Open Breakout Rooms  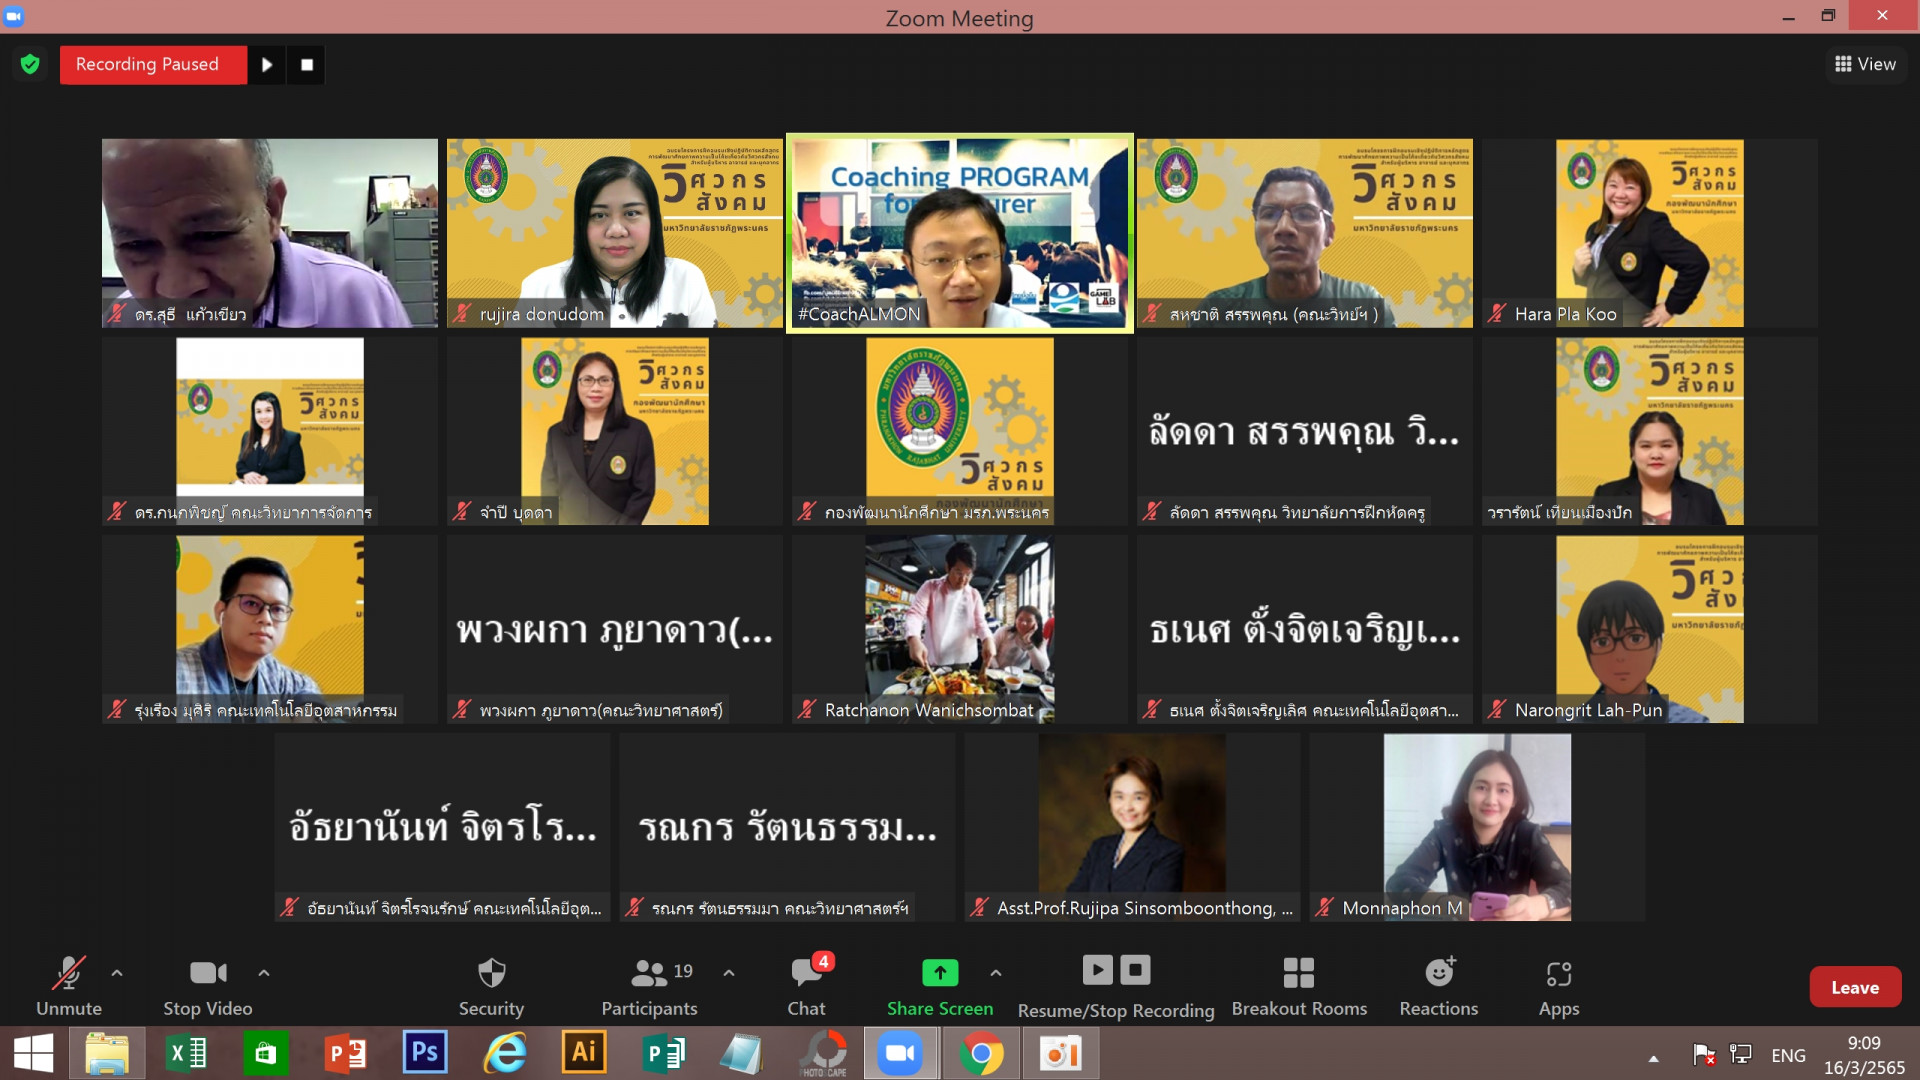(x=1299, y=986)
